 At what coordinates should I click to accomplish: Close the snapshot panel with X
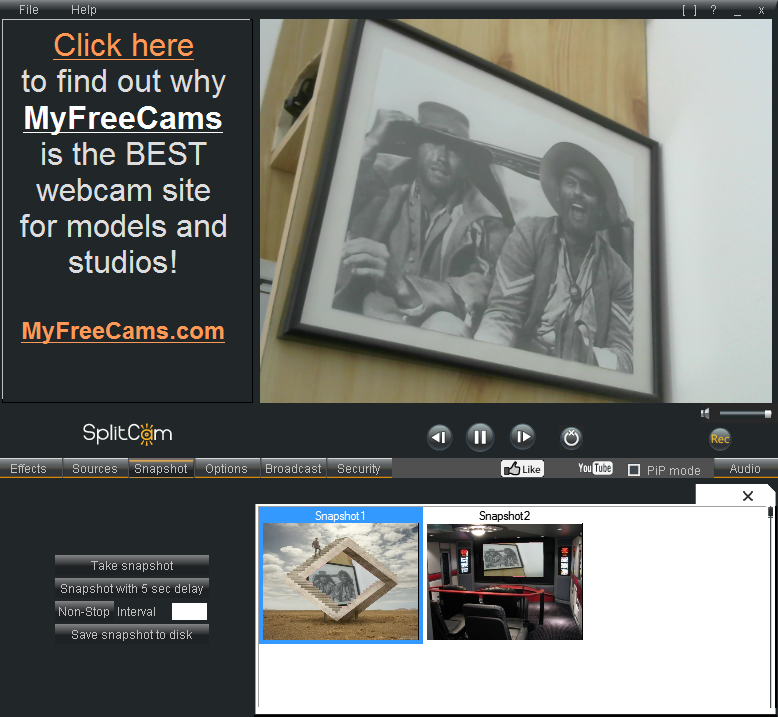[748, 496]
